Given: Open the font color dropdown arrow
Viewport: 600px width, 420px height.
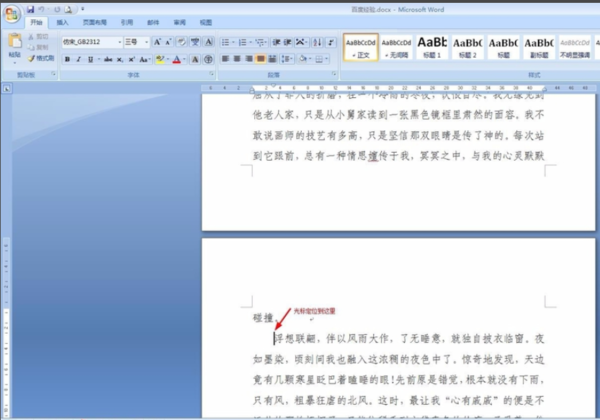Looking at the screenshot, I should pos(184,59).
